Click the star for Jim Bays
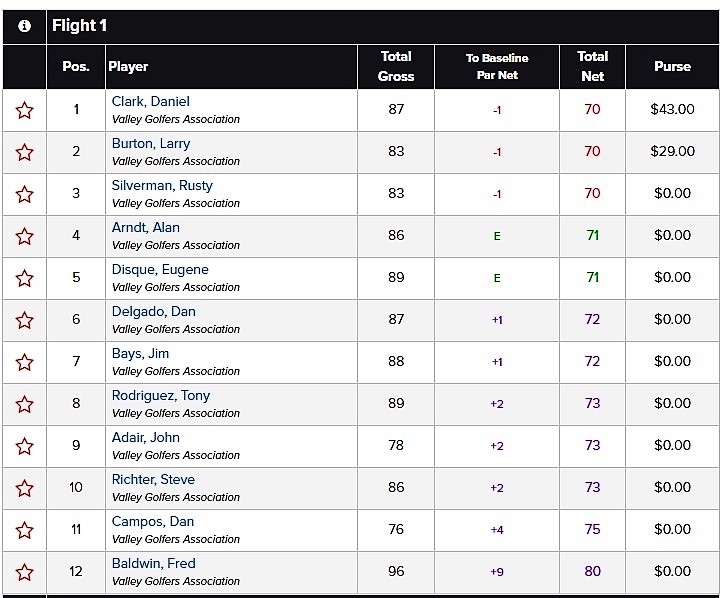The image size is (721, 598). pyautogui.click(x=24, y=362)
